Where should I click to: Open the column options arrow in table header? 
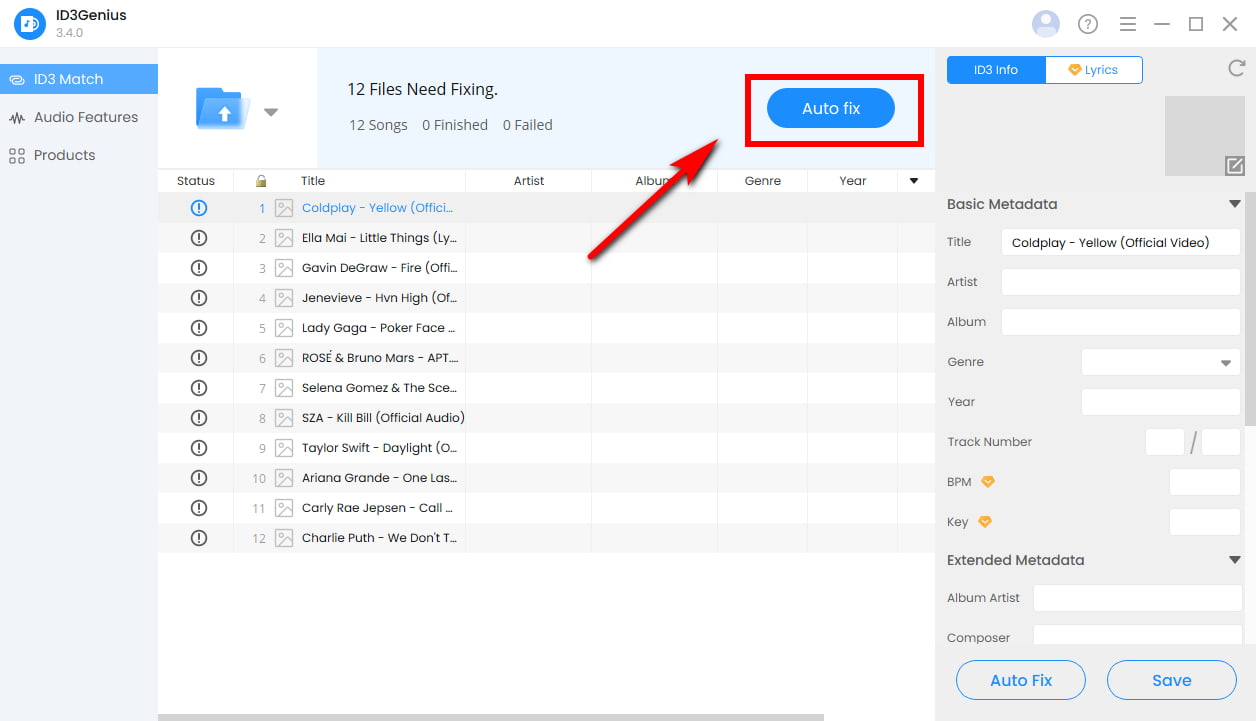[x=913, y=181]
